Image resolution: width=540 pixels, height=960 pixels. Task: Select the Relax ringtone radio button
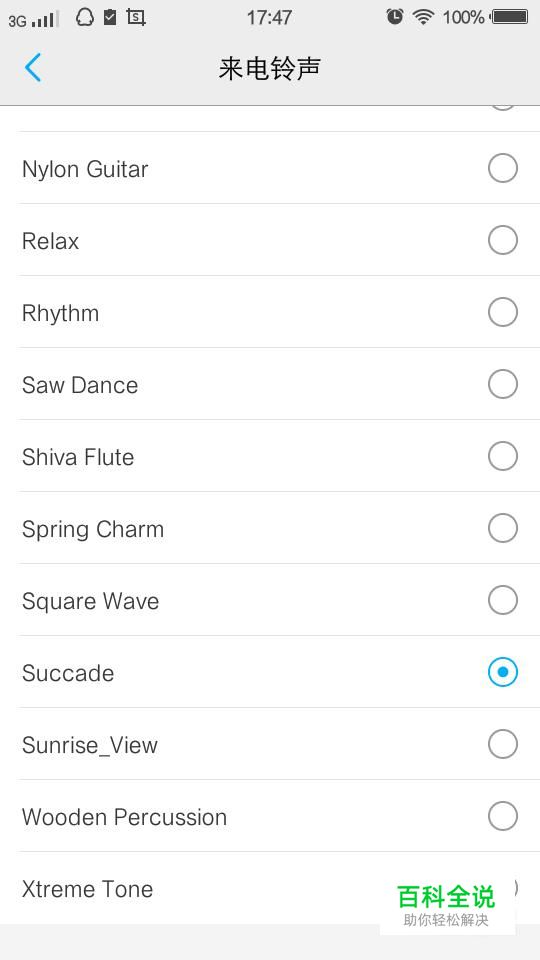tap(503, 240)
